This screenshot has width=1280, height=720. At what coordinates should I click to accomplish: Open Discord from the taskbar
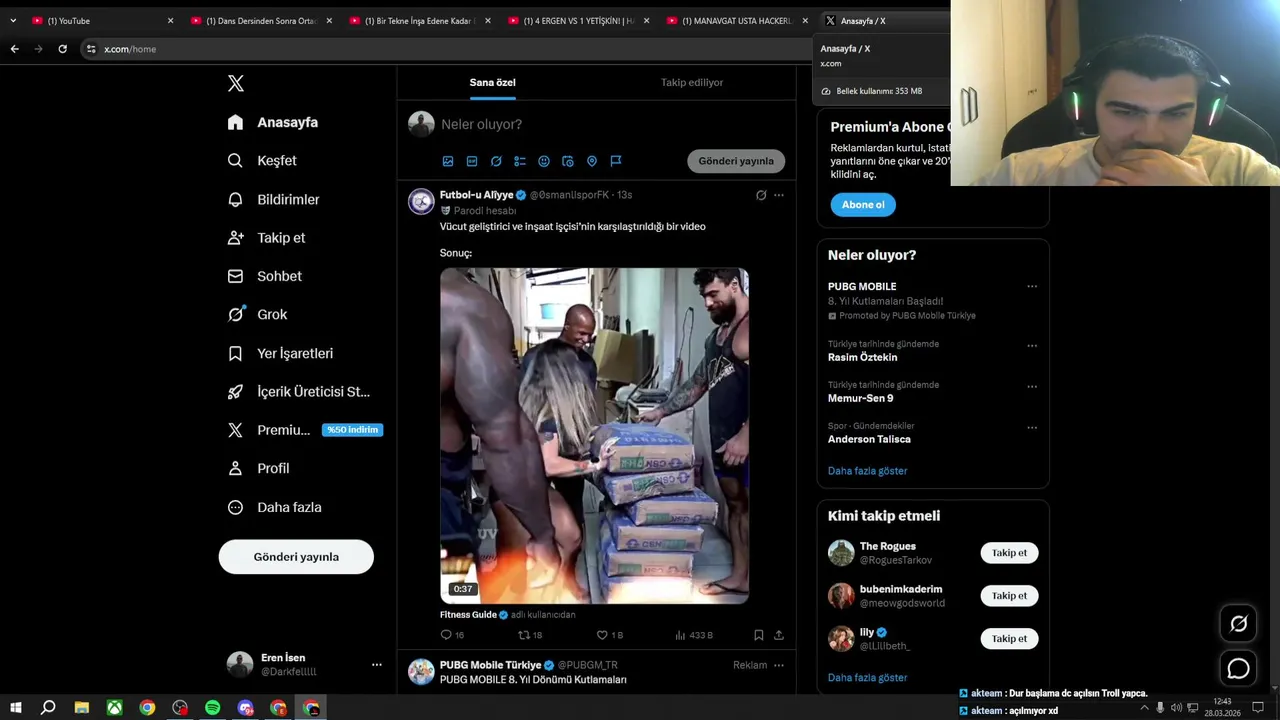[x=245, y=708]
